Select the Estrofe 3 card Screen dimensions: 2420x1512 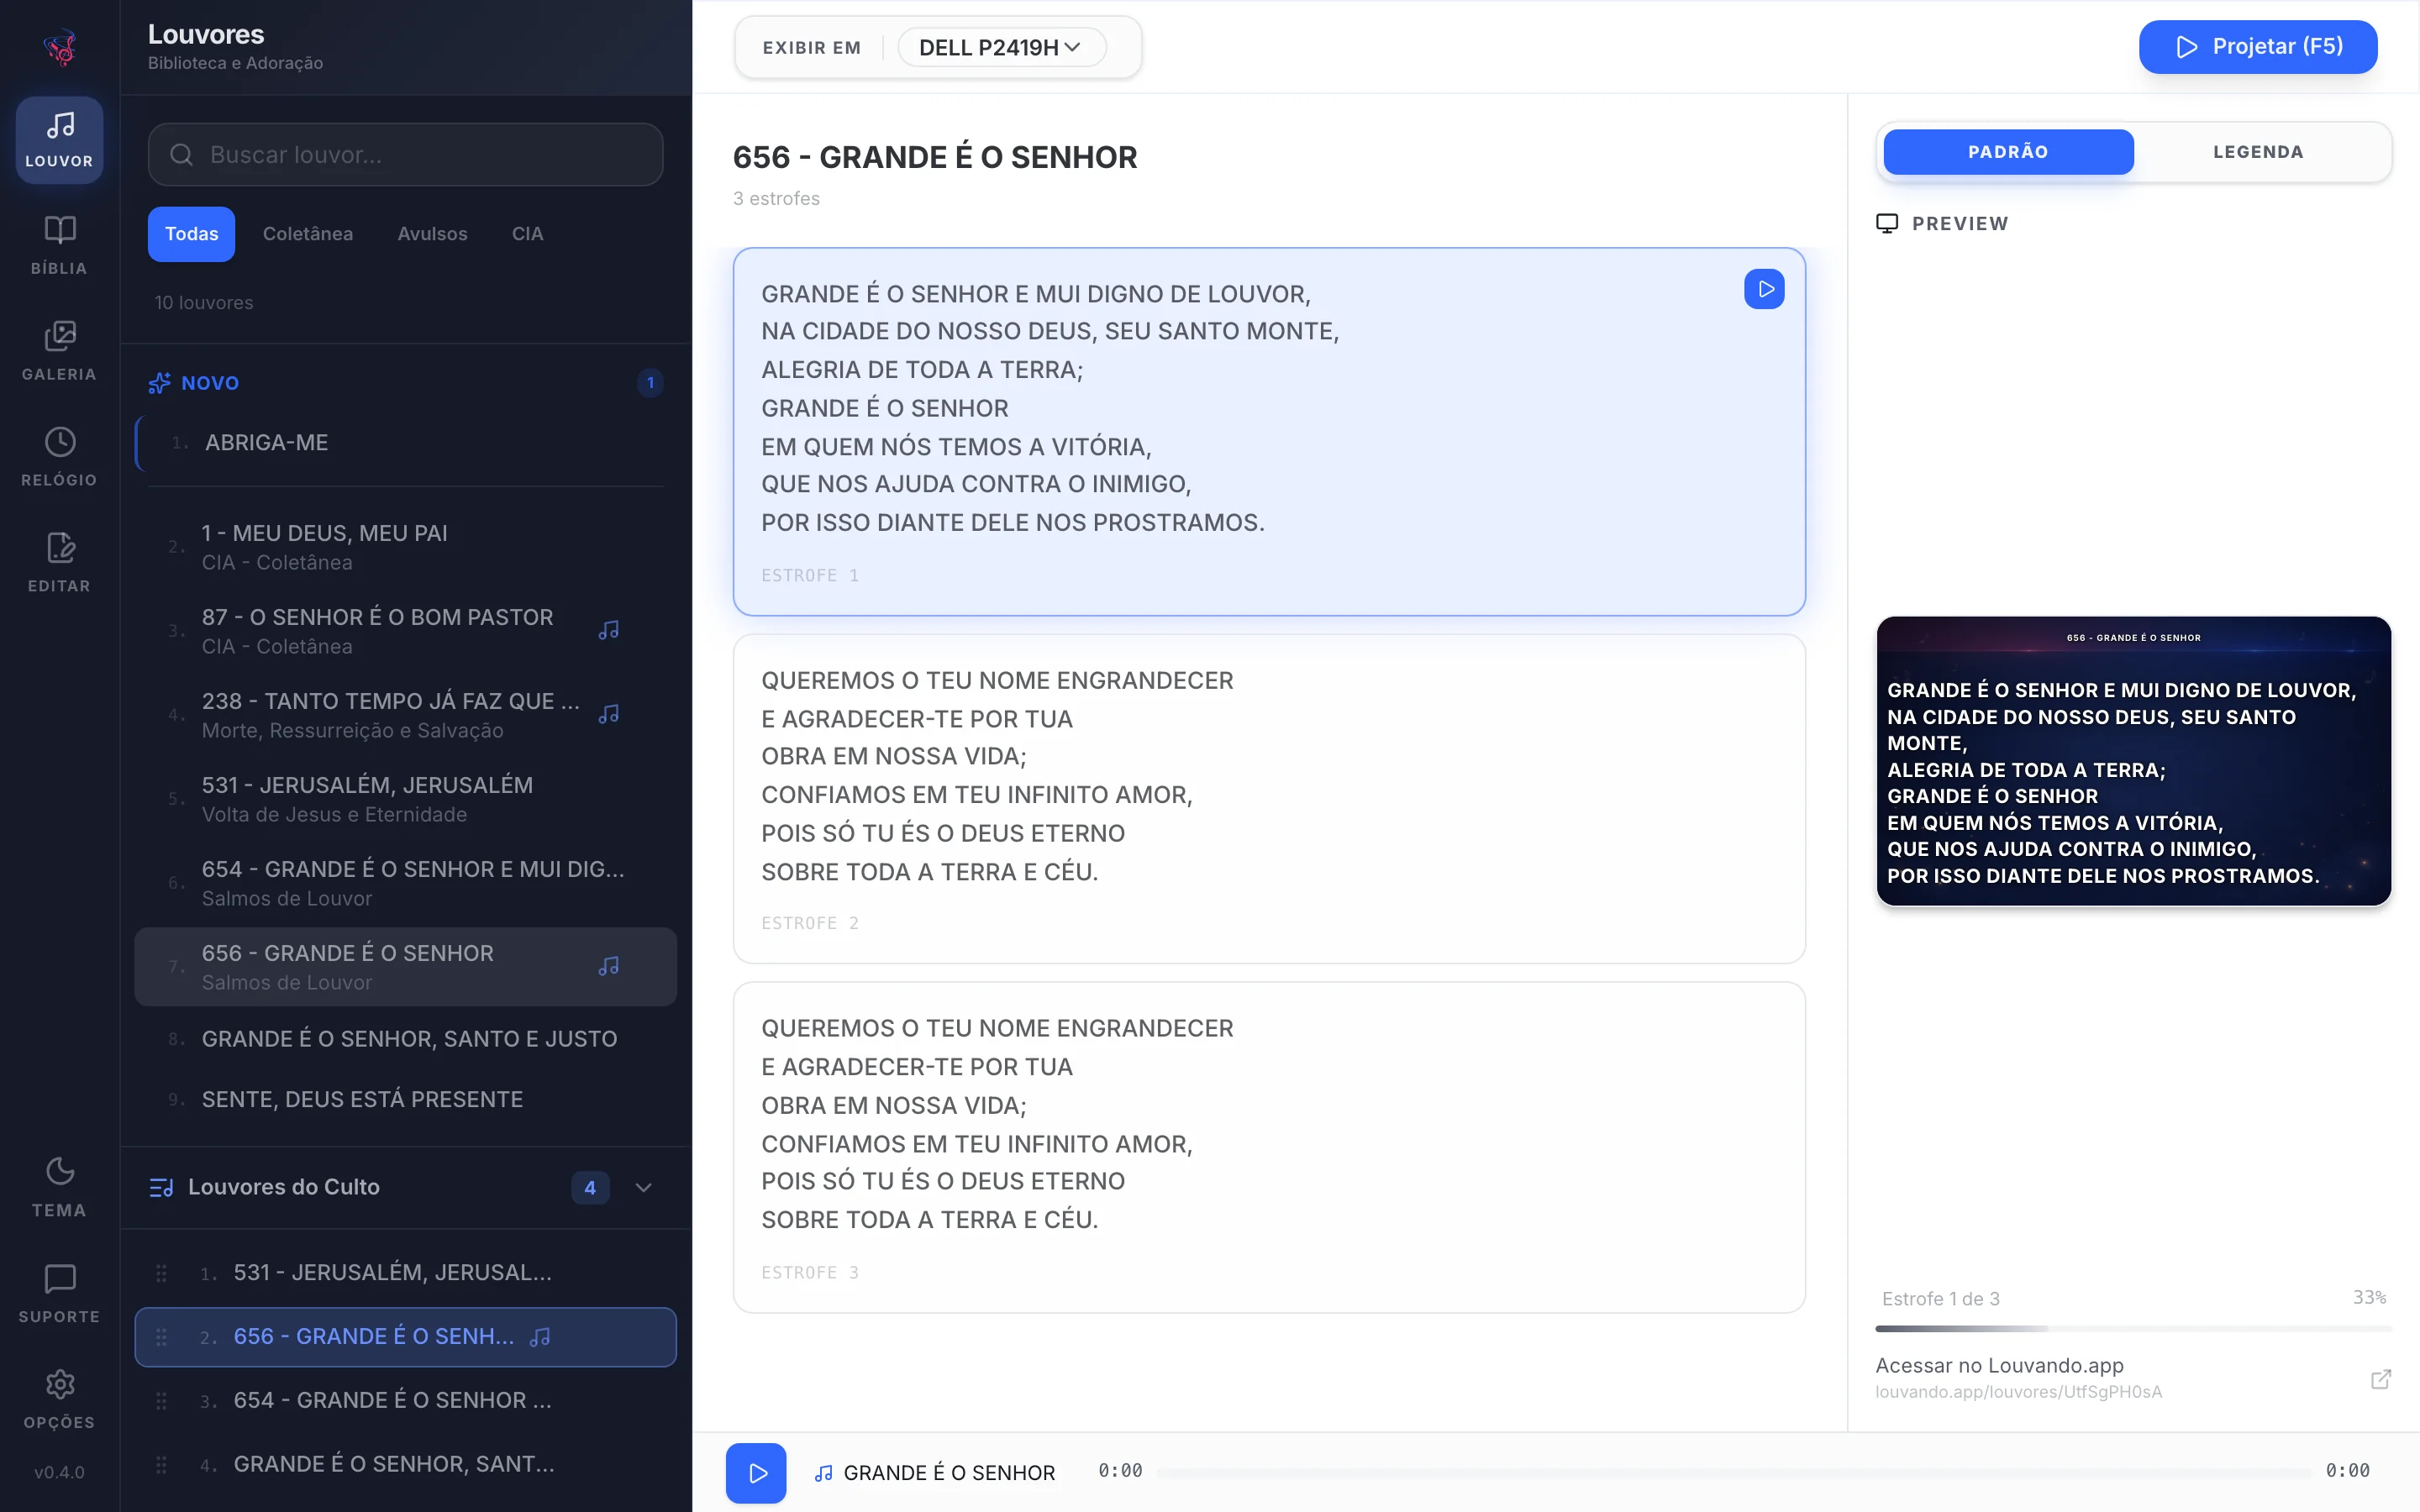[x=1269, y=1148]
